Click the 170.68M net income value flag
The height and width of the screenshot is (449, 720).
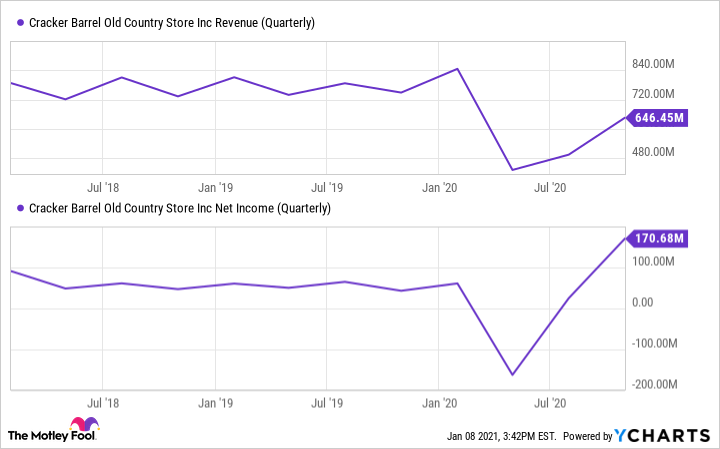point(659,238)
